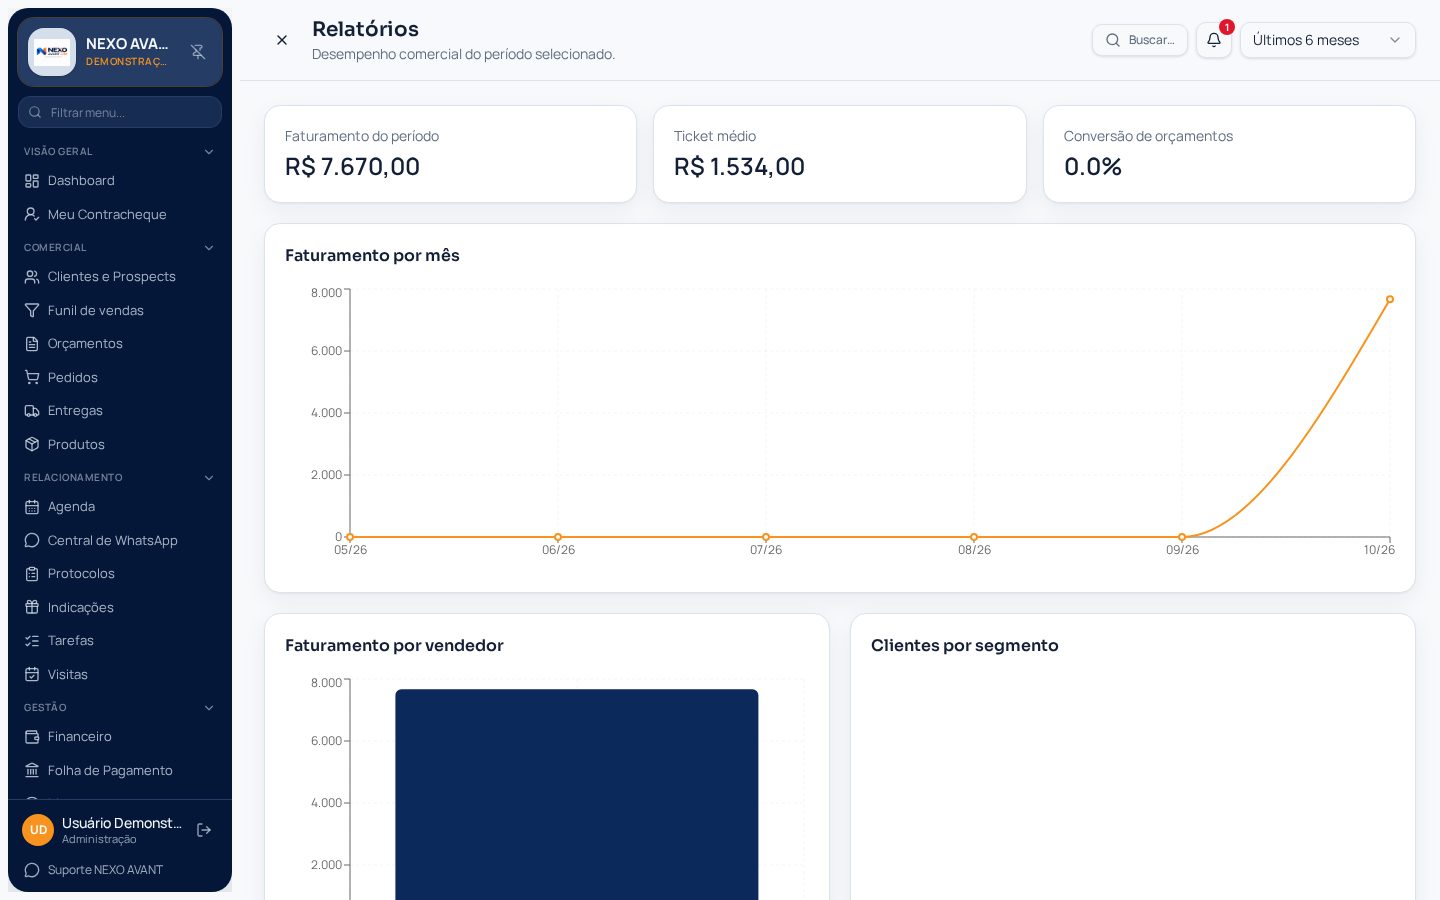Toggle the sidebar pin icon
This screenshot has width=1440, height=900.
[198, 52]
